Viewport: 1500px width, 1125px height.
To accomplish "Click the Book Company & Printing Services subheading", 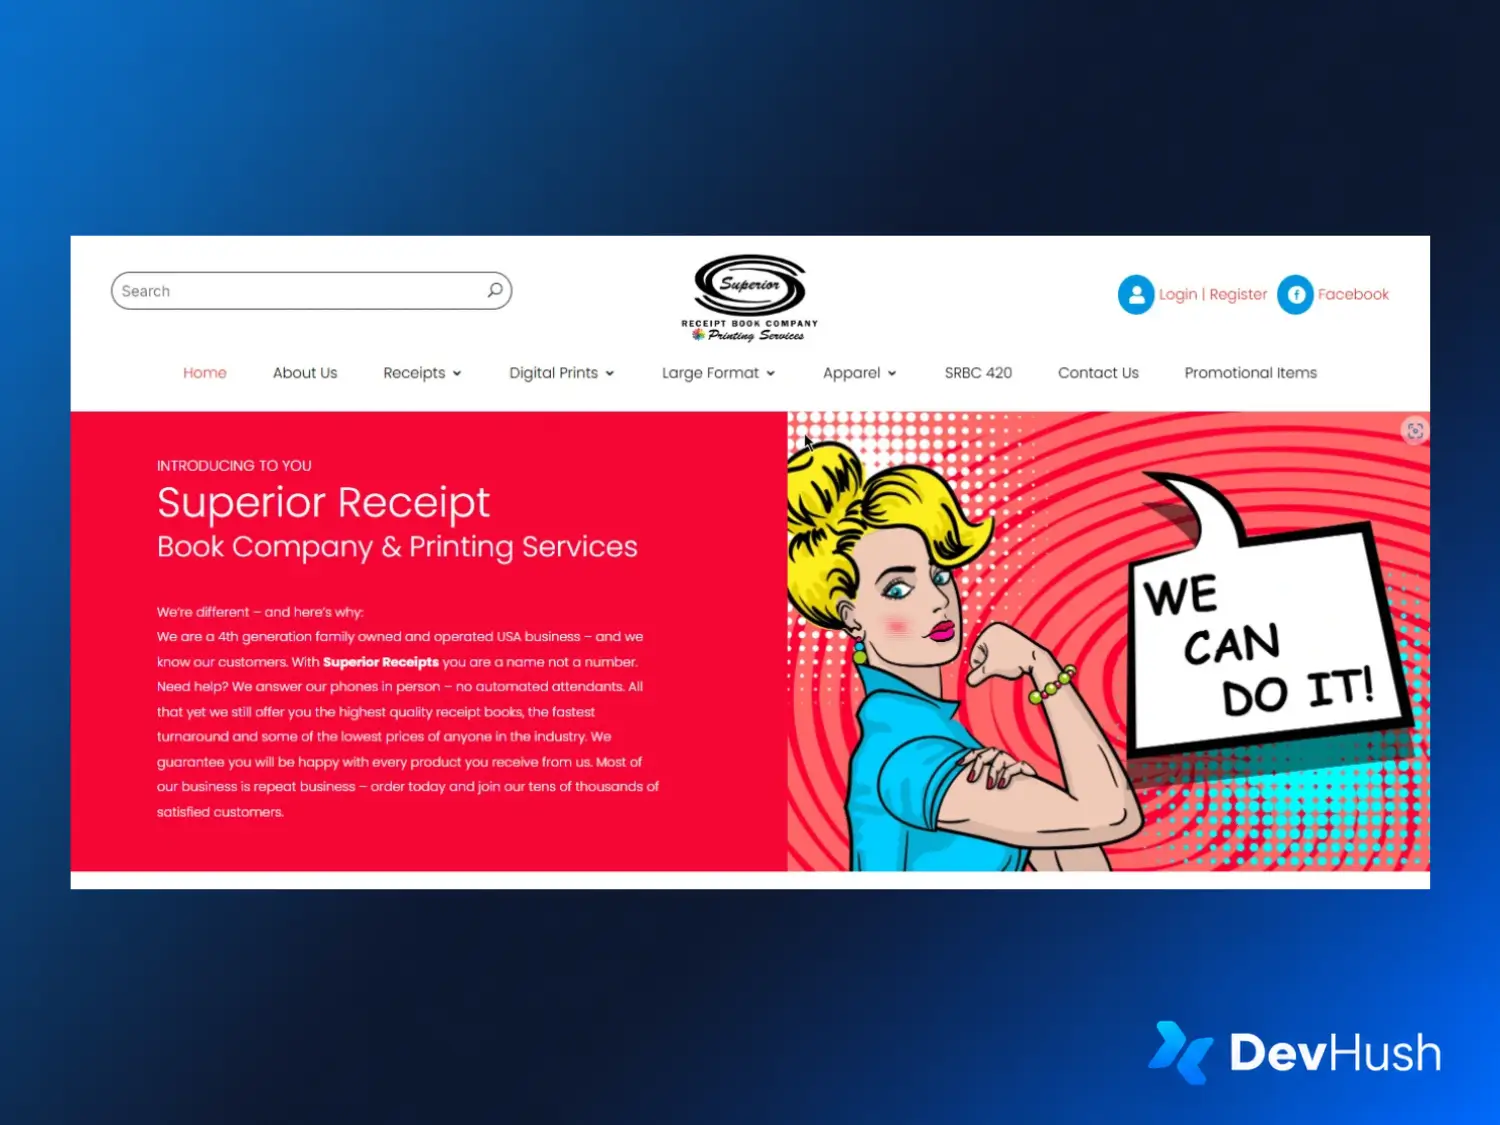I will (397, 547).
